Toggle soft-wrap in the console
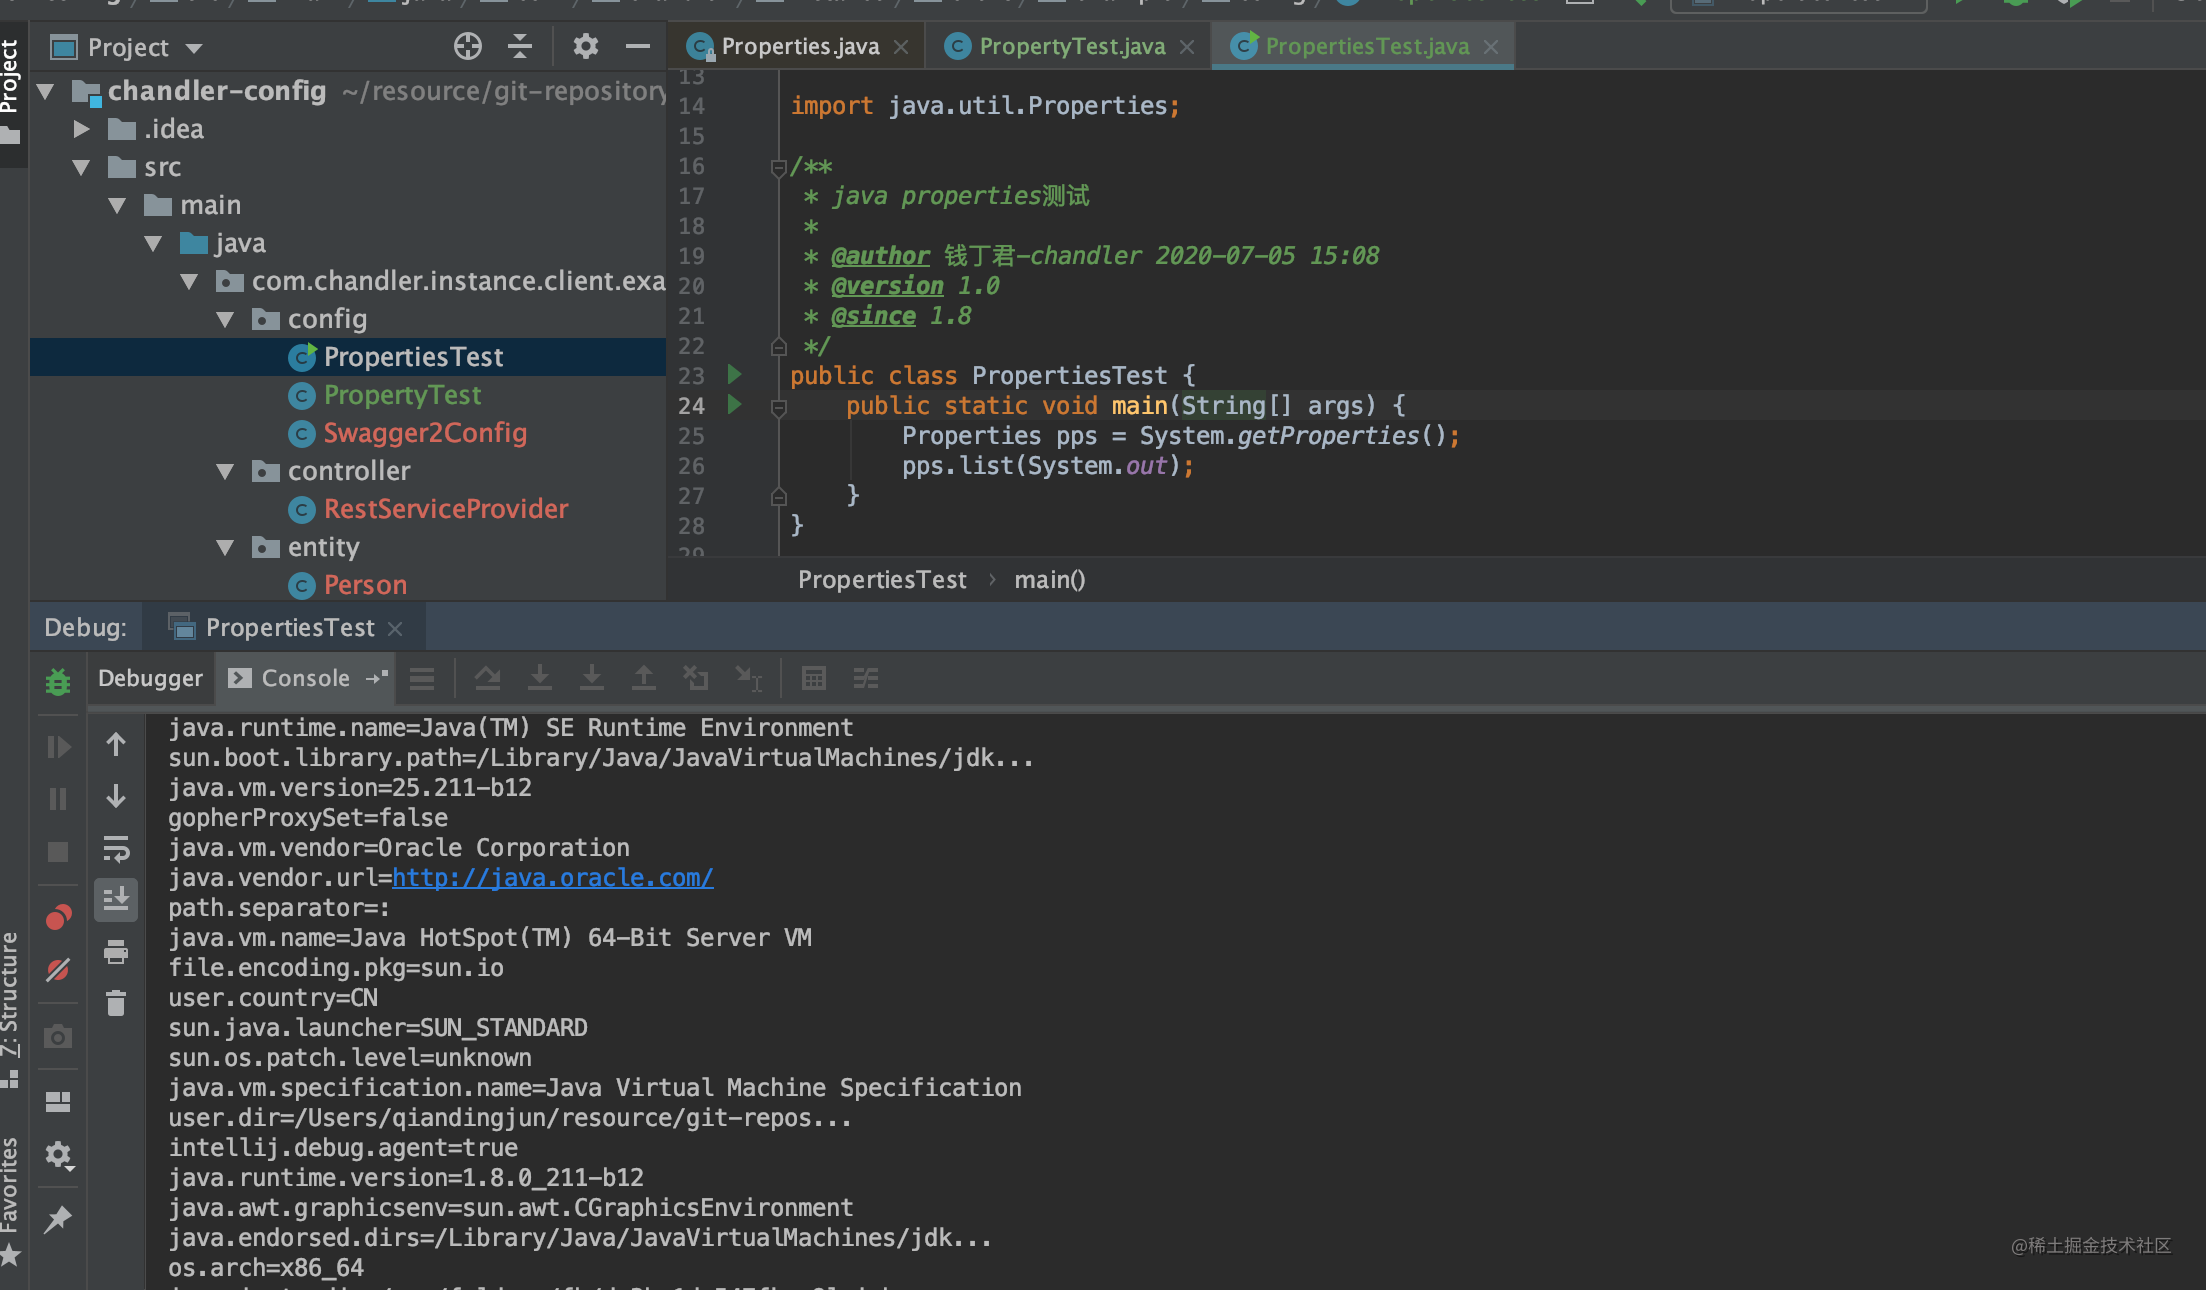 (x=116, y=849)
